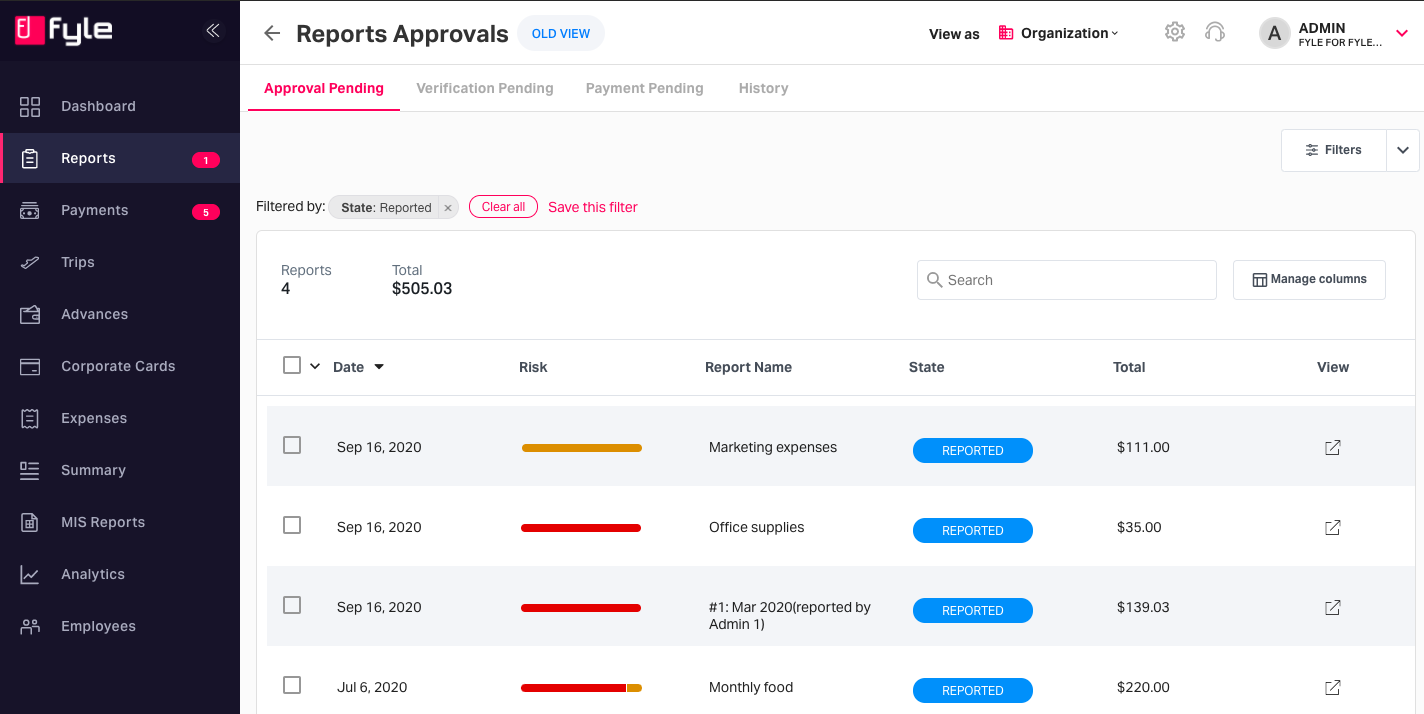
Task: Open the Employees section icon
Action: [x=30, y=626]
